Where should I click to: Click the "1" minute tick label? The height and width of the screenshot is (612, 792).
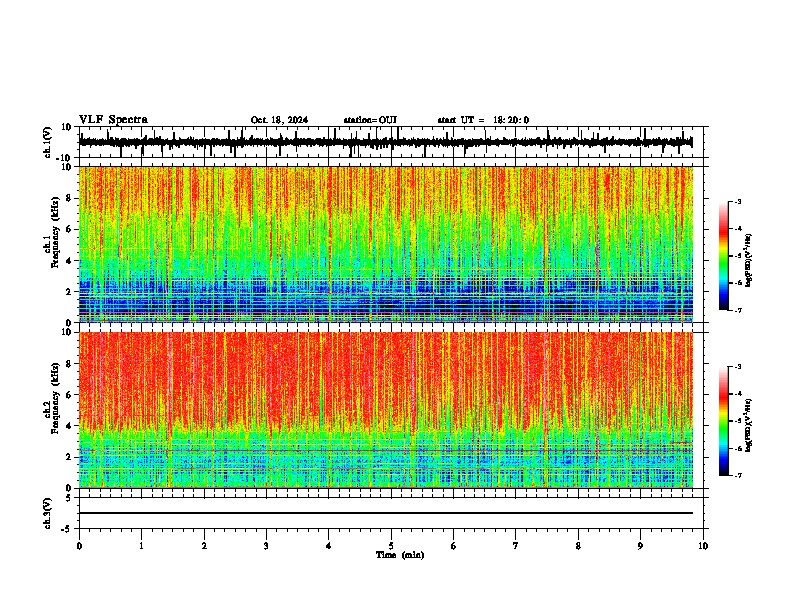point(141,546)
